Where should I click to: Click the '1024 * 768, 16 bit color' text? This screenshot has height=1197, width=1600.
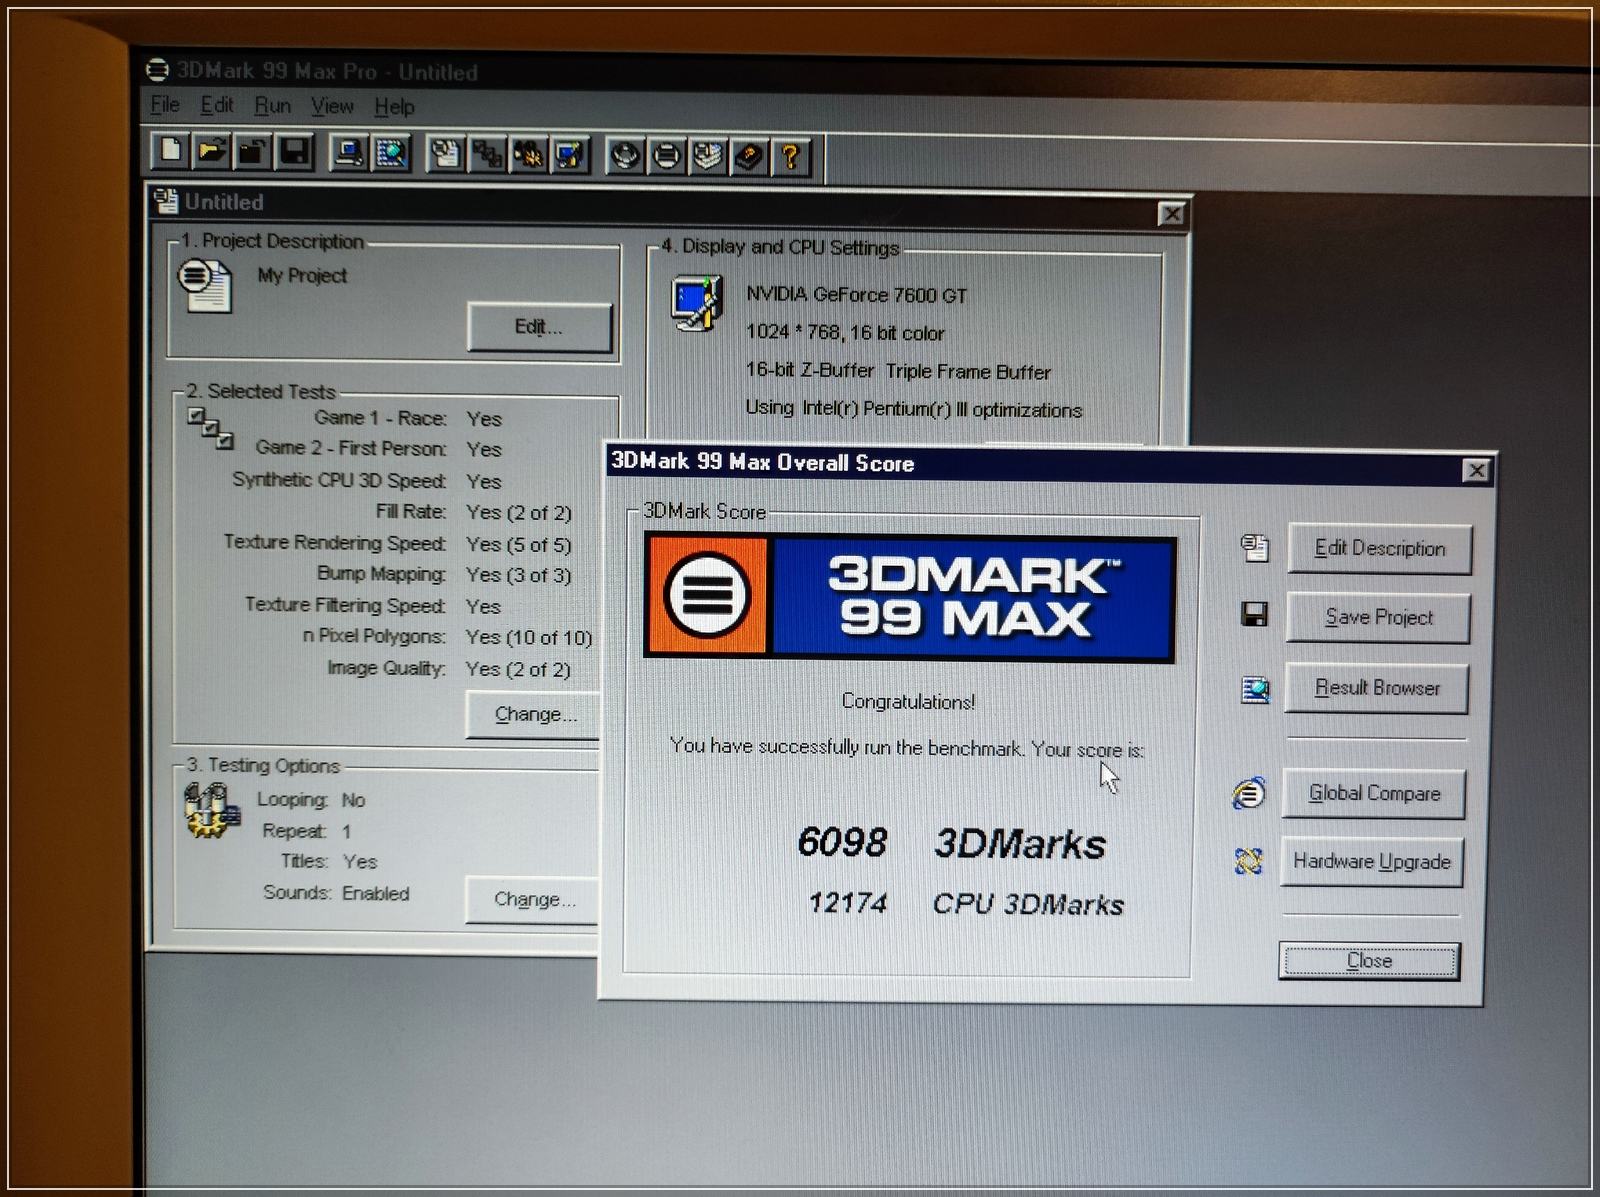[845, 332]
